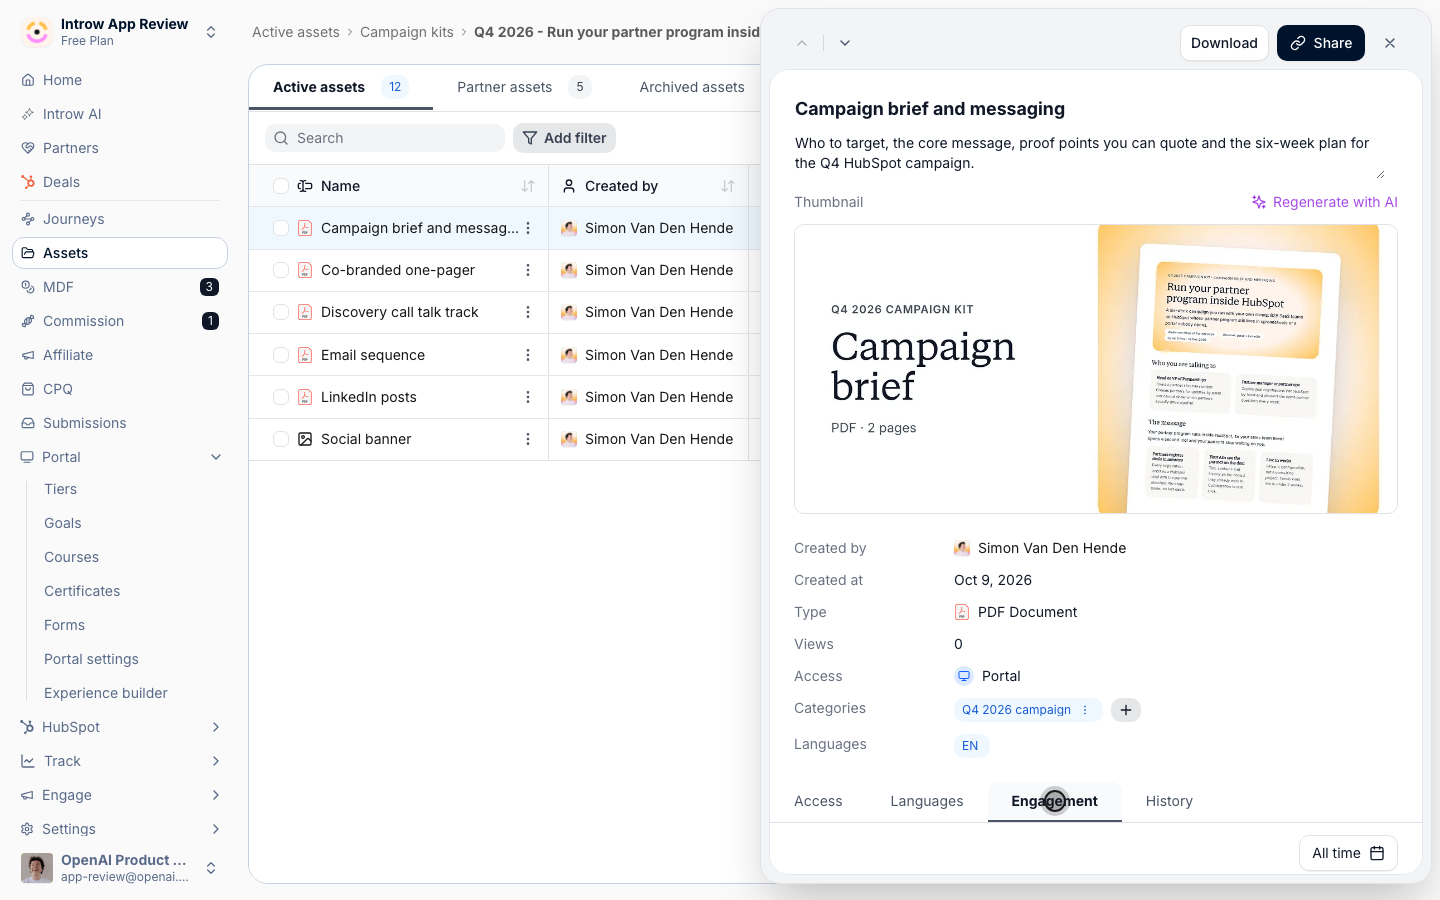Viewport: 1440px width, 900px height.
Task: Click the Add filter button
Action: pyautogui.click(x=564, y=138)
